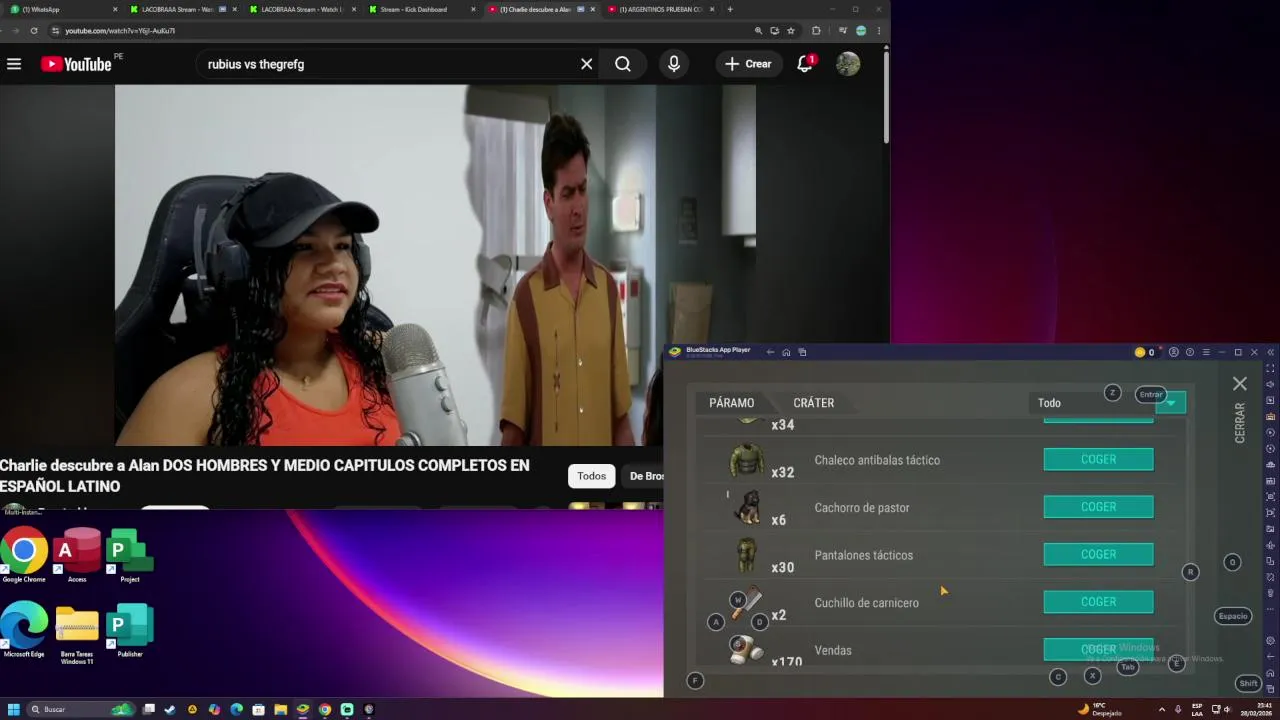This screenshot has height=720, width=1280.
Task: Open the Windows Start button
Action: pyautogui.click(x=14, y=710)
